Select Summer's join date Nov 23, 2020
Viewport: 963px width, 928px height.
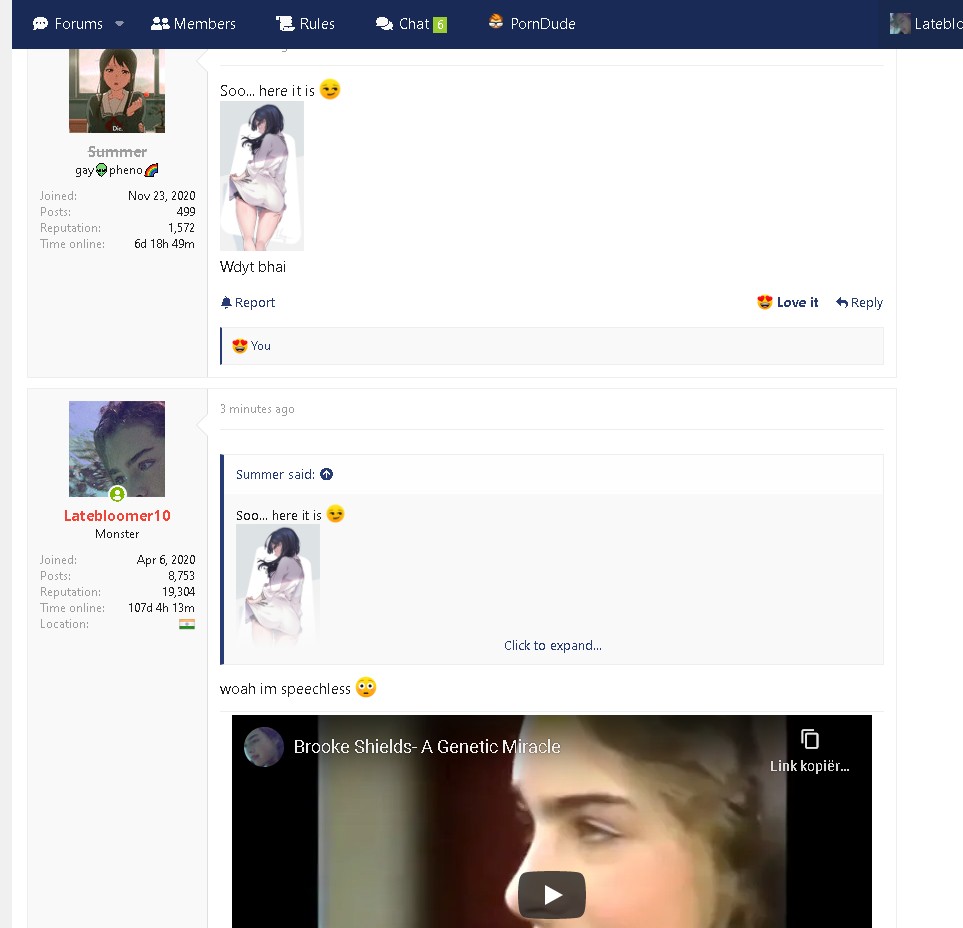162,196
